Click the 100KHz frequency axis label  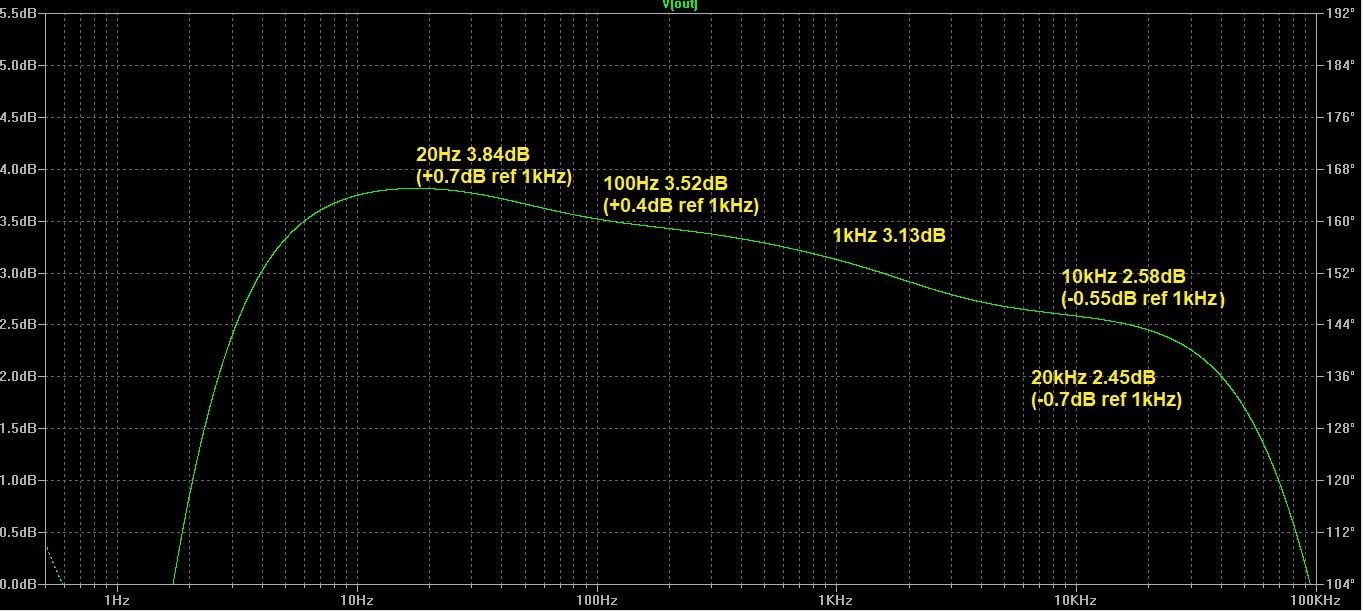click(1314, 600)
